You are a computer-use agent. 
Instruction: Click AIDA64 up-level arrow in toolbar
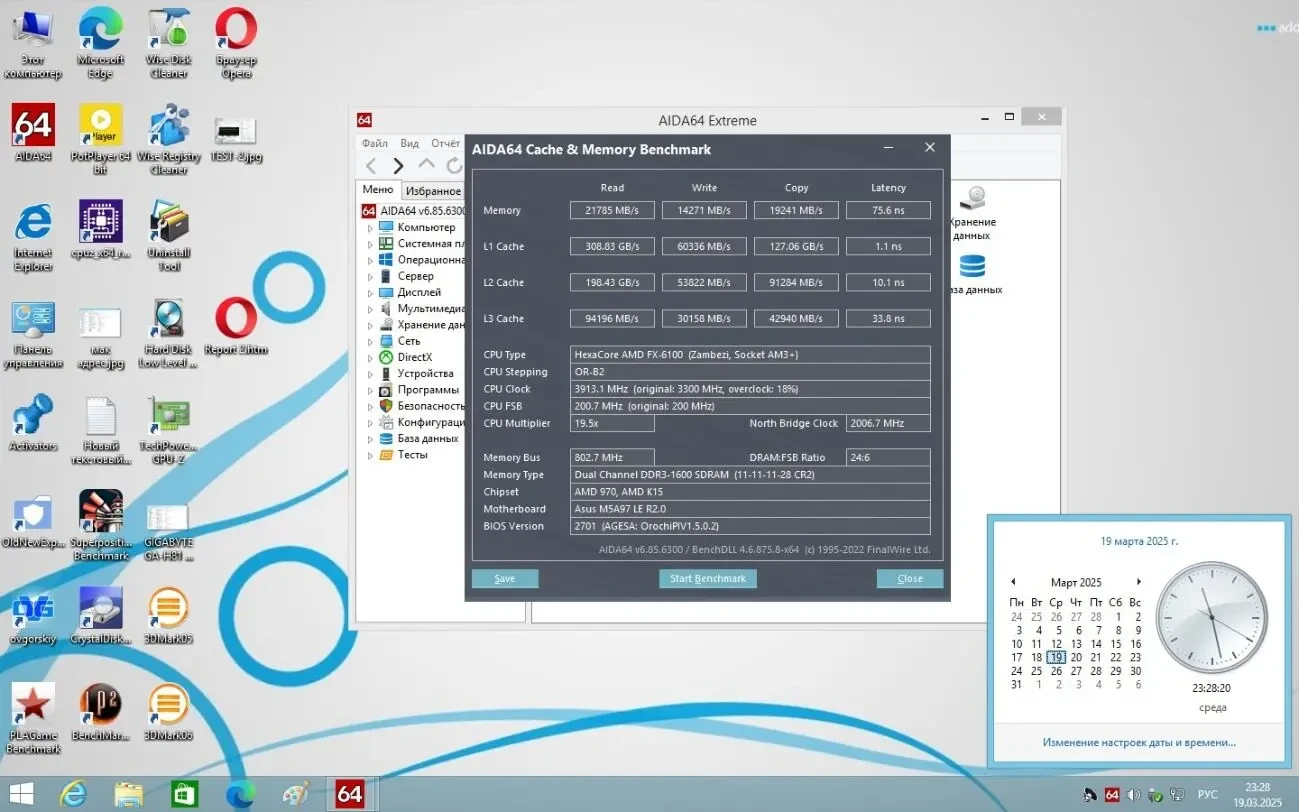pos(426,165)
